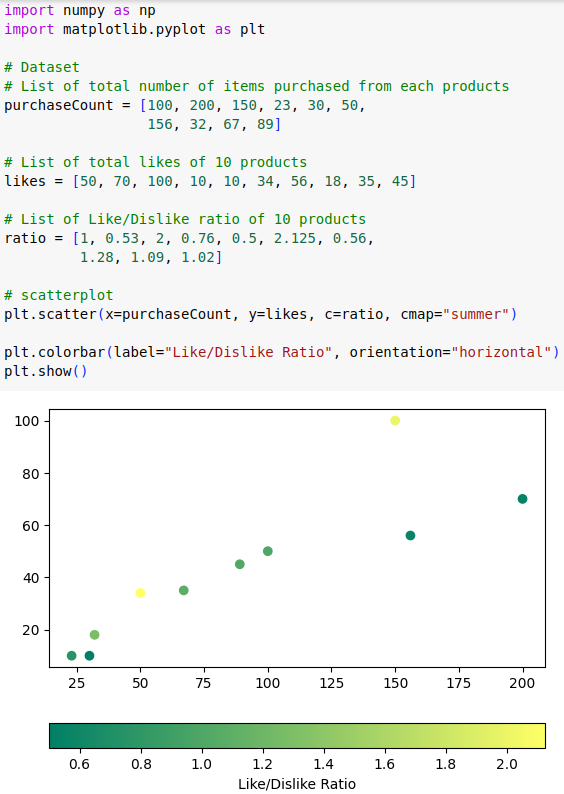Click the scatter point at purchase count 100

tap(268, 551)
